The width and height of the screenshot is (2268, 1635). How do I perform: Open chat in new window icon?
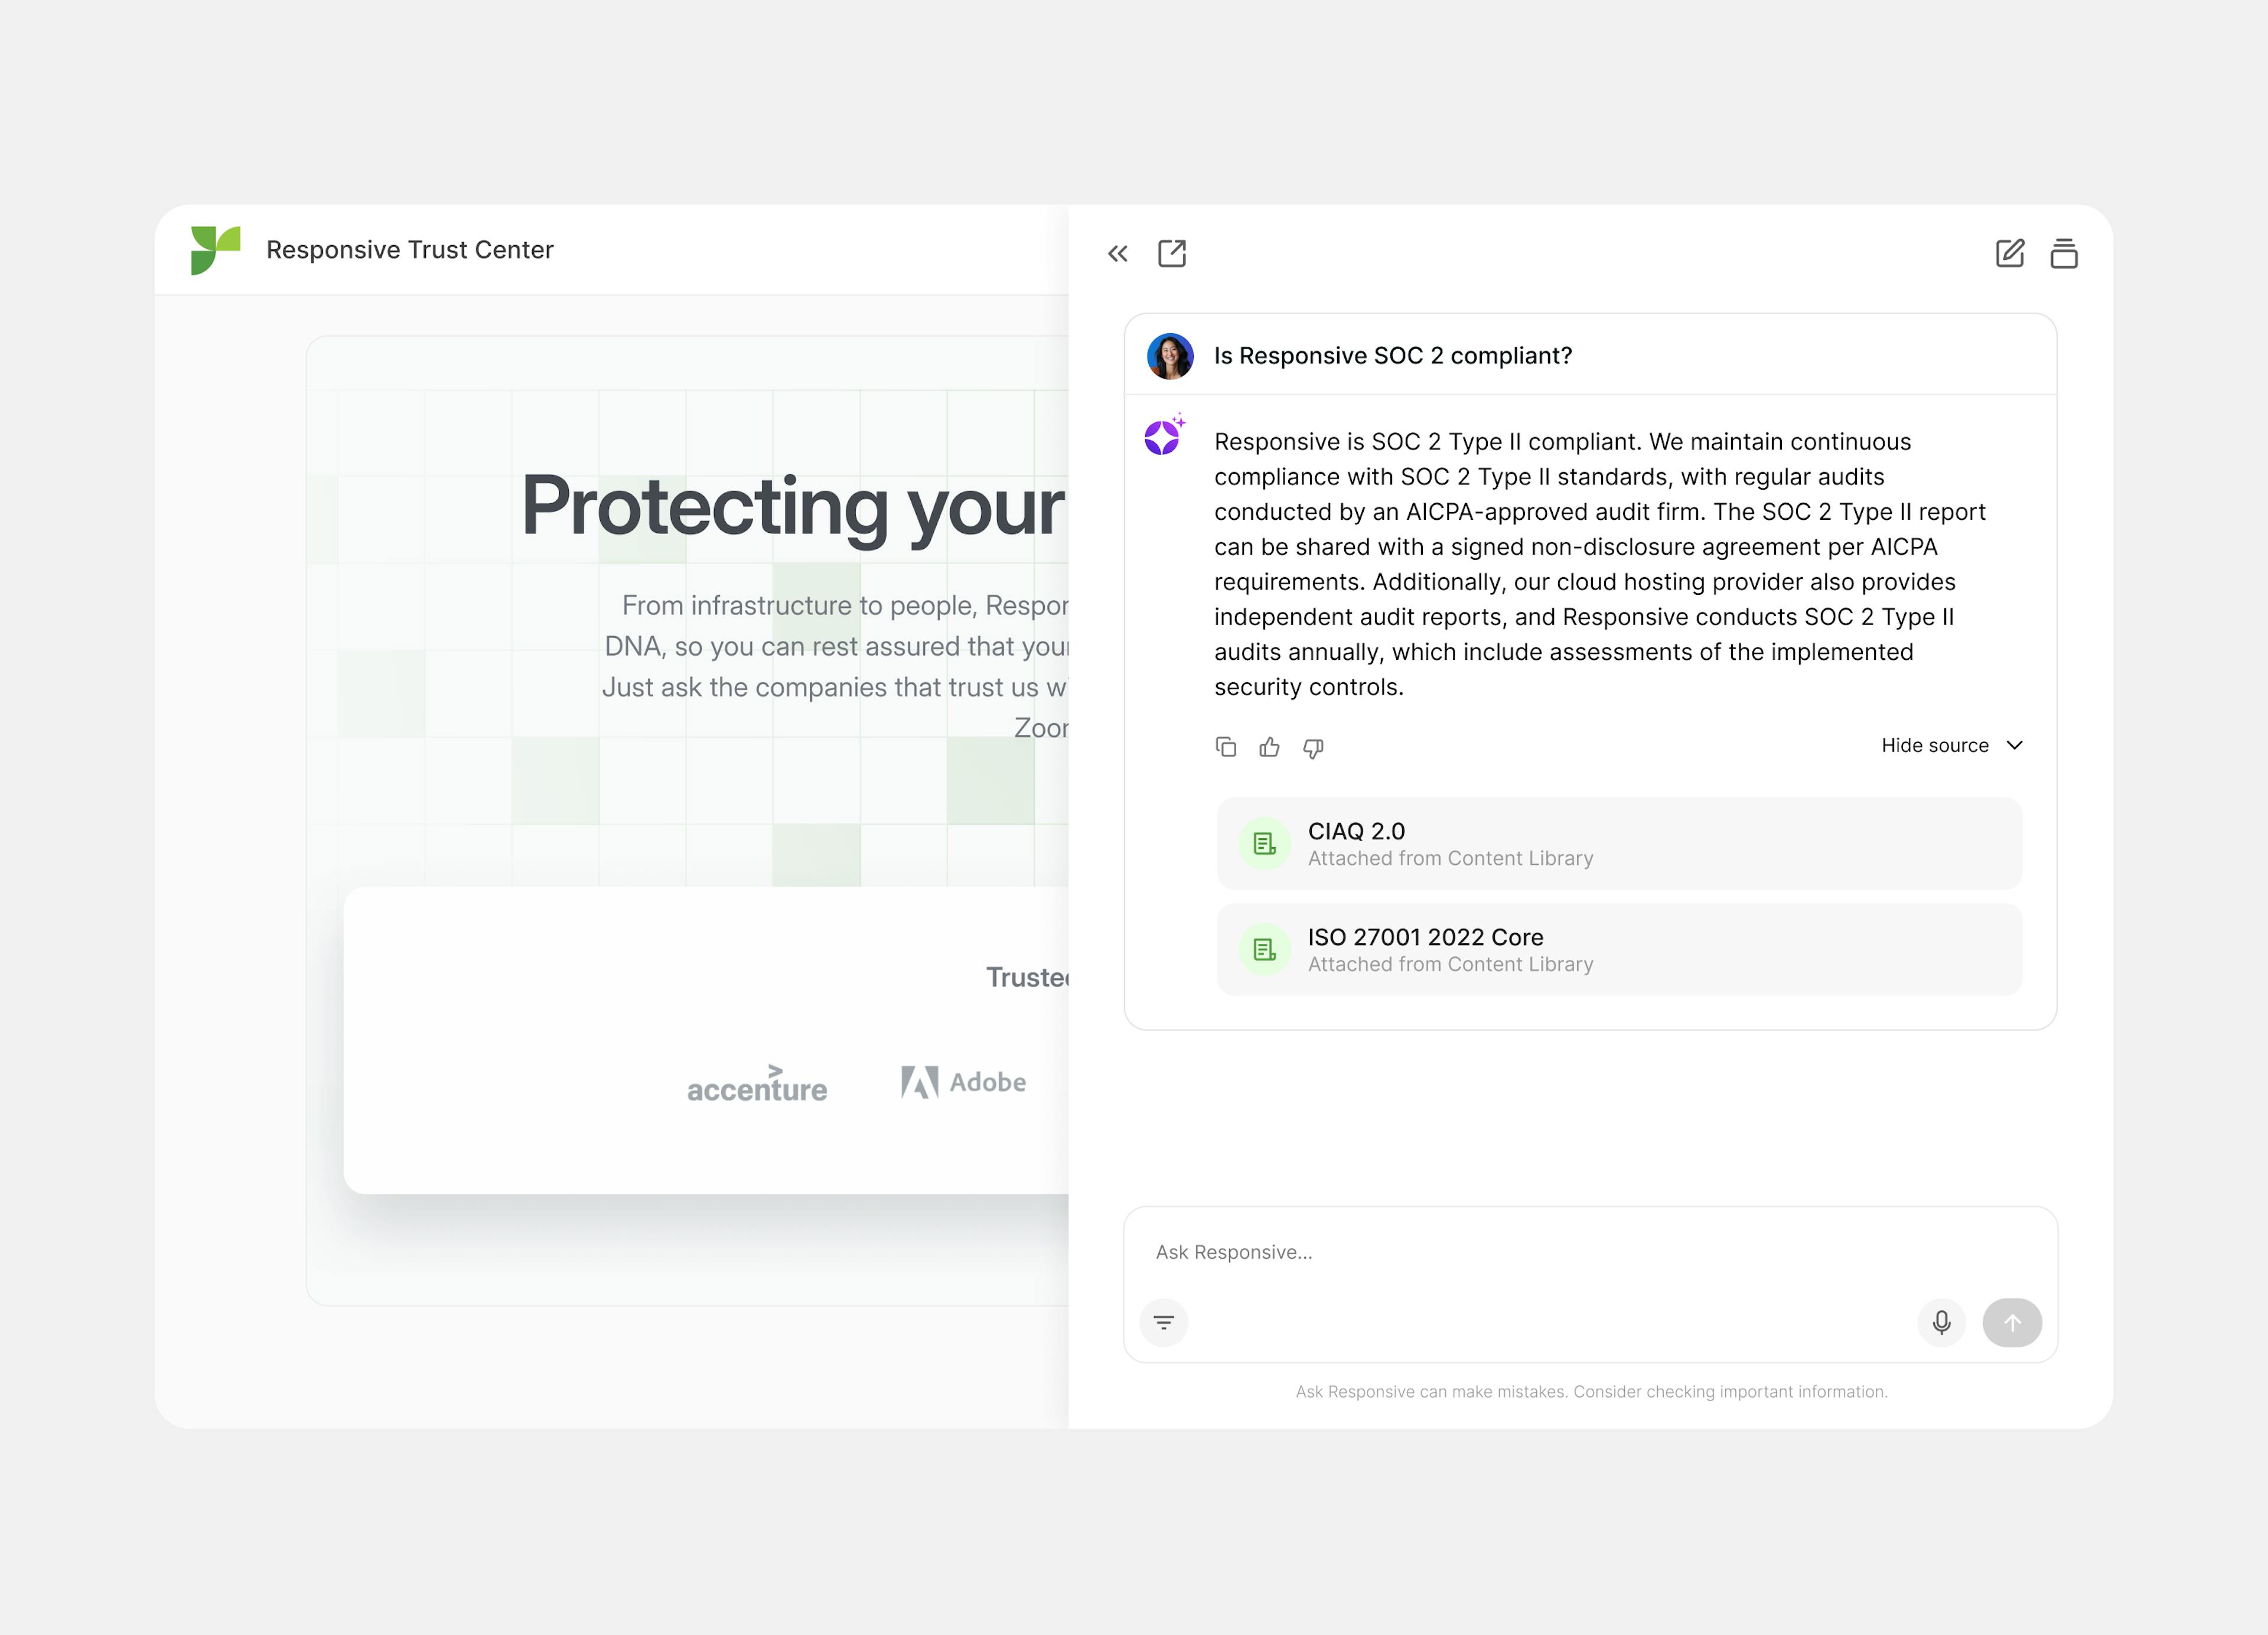[x=1172, y=254]
